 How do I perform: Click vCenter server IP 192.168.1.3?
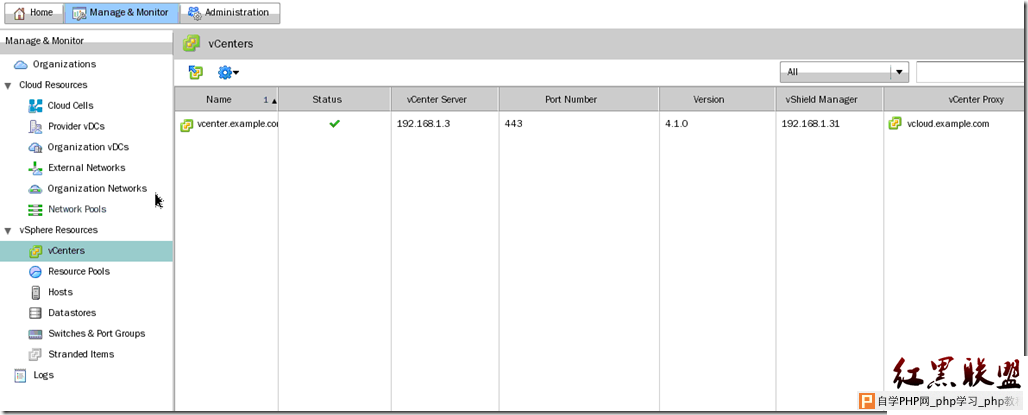pyautogui.click(x=424, y=124)
